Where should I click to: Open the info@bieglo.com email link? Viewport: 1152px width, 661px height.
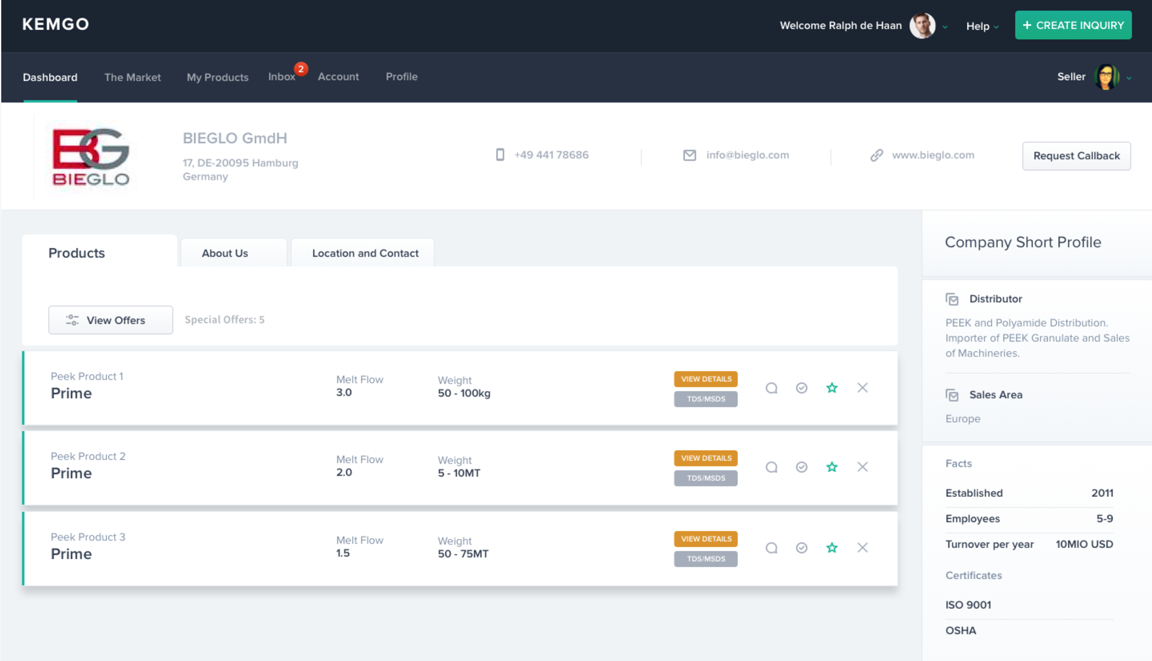pos(747,155)
